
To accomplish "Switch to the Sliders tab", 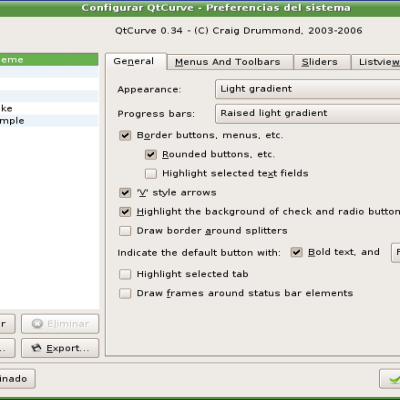I will (x=322, y=62).
